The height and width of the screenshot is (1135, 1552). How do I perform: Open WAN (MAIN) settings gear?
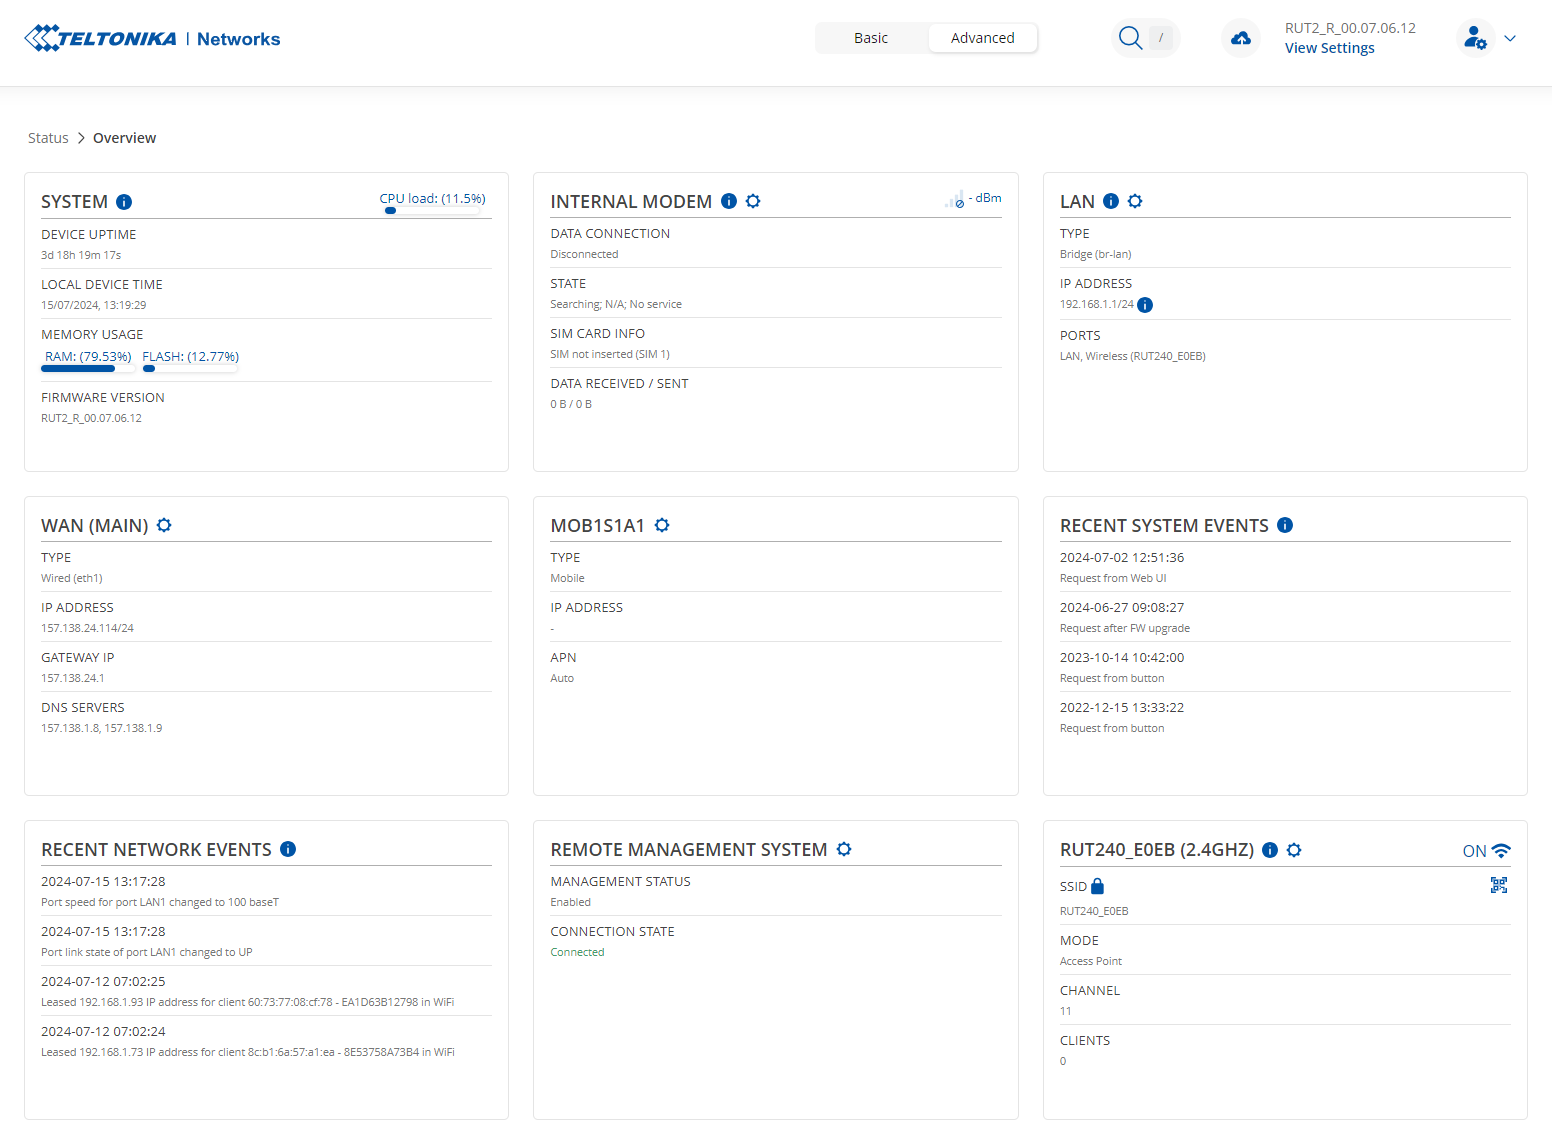[x=164, y=525]
